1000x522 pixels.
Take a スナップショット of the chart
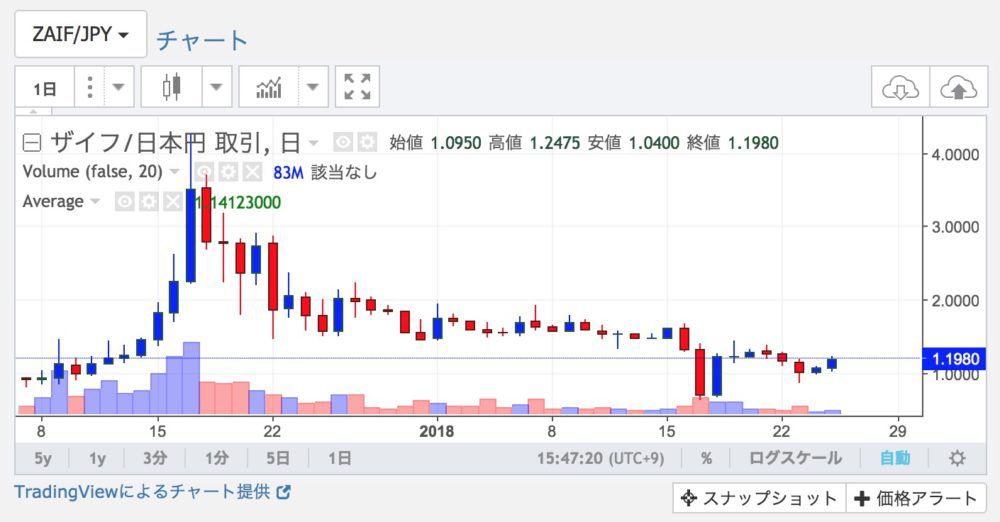tap(759, 498)
